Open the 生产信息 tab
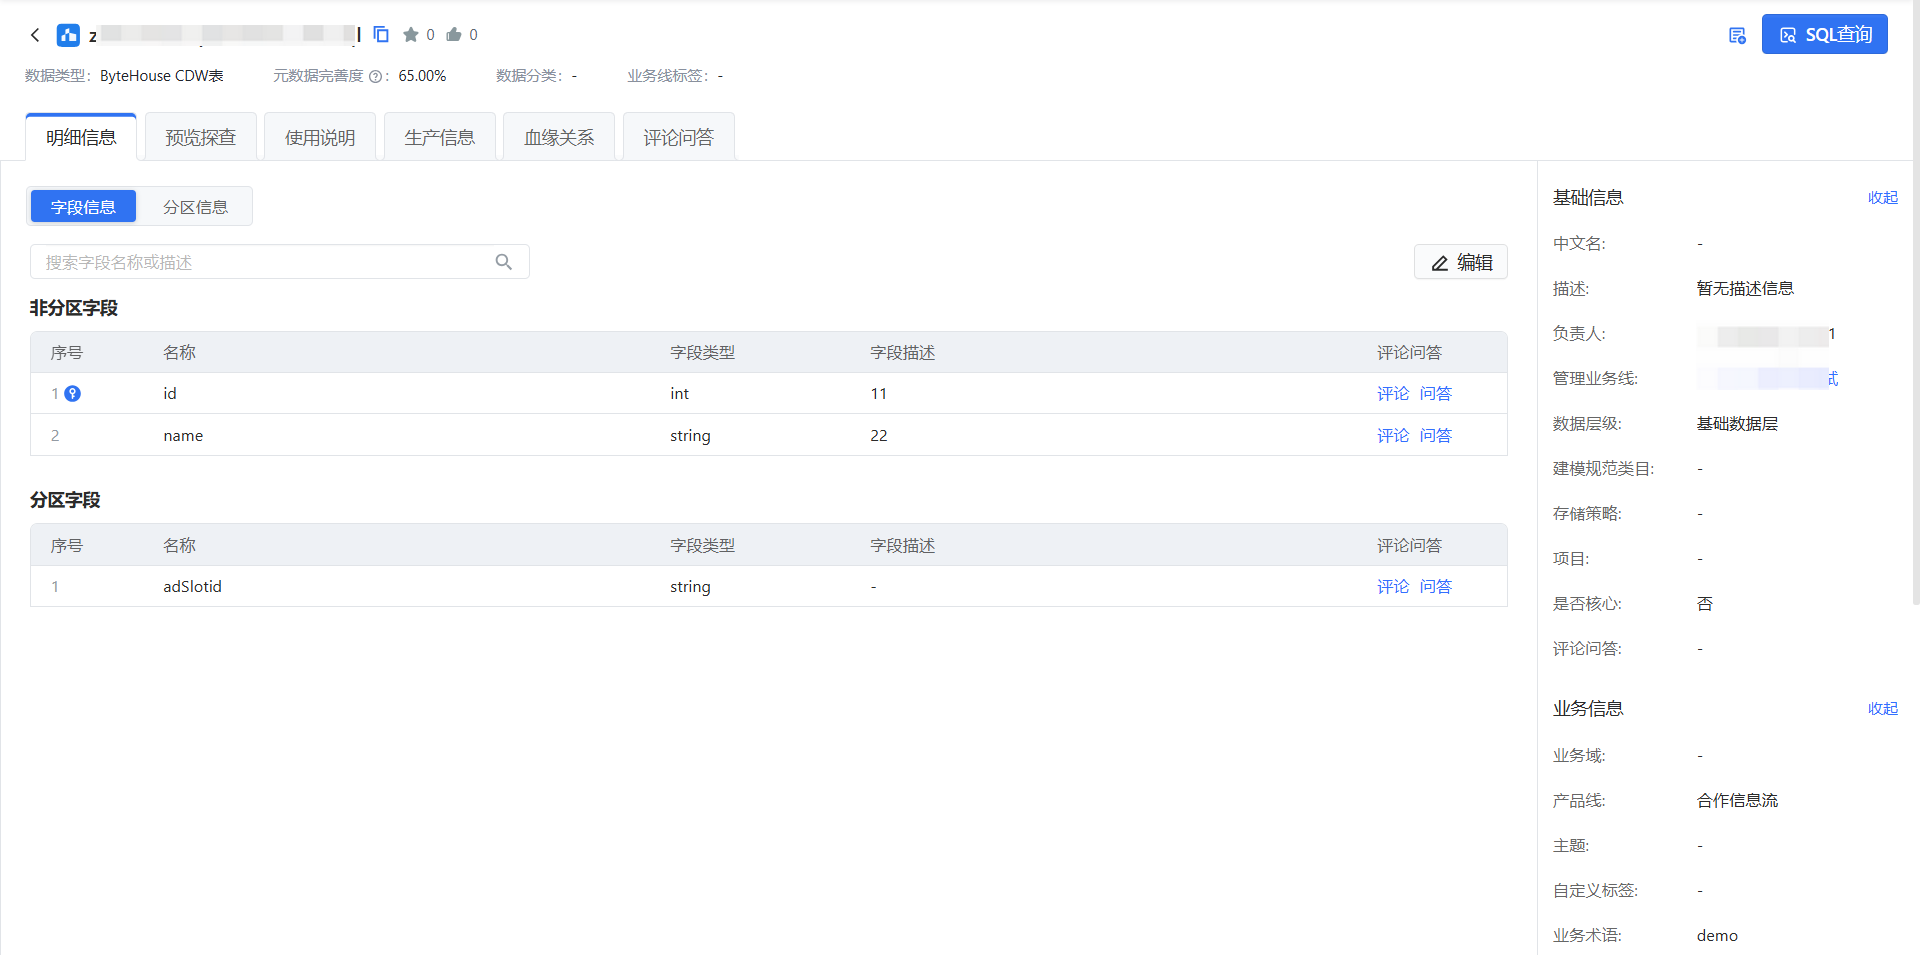The height and width of the screenshot is (955, 1920). tap(440, 137)
